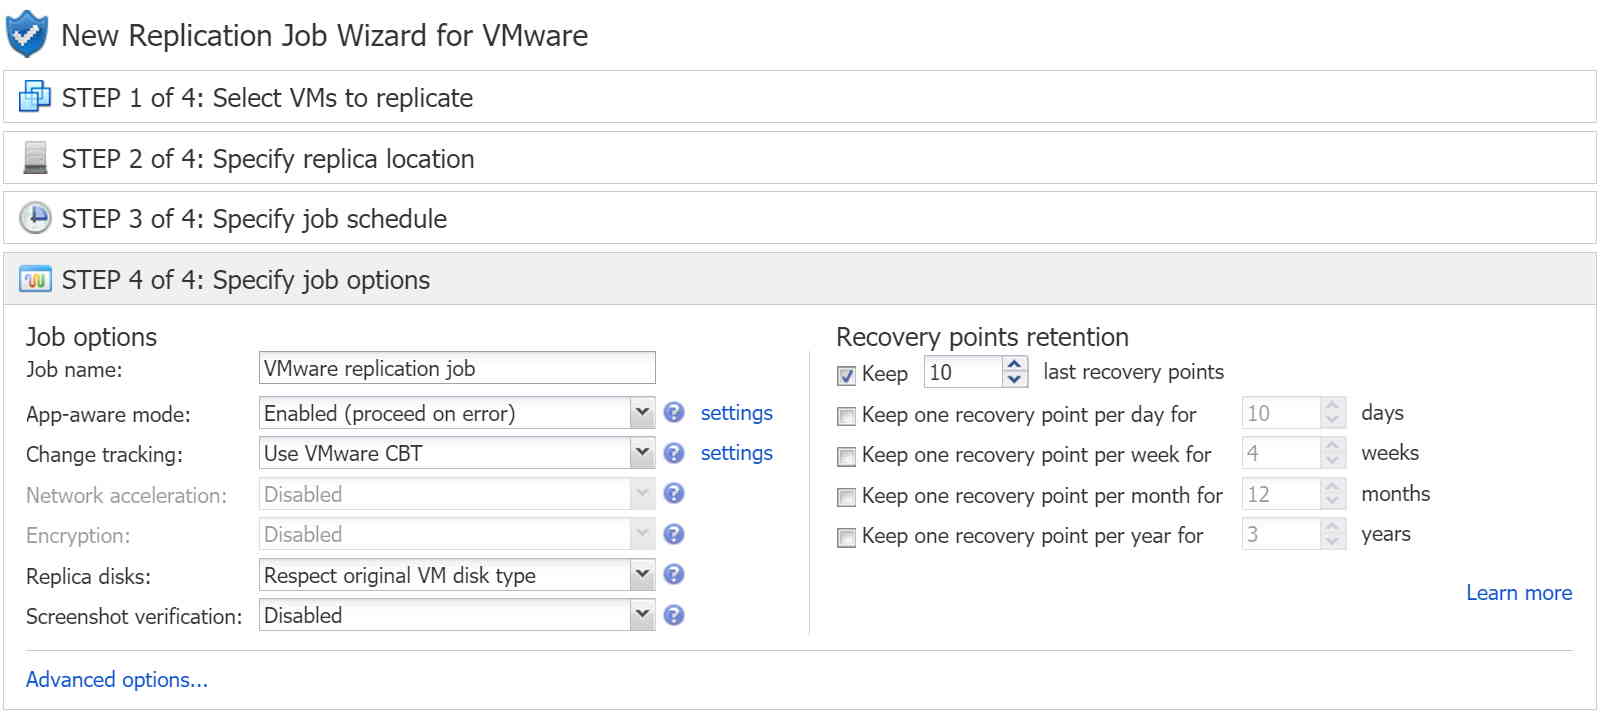The width and height of the screenshot is (1601, 718).
Task: Click the 'Replica disks:' label
Action: [88, 576]
